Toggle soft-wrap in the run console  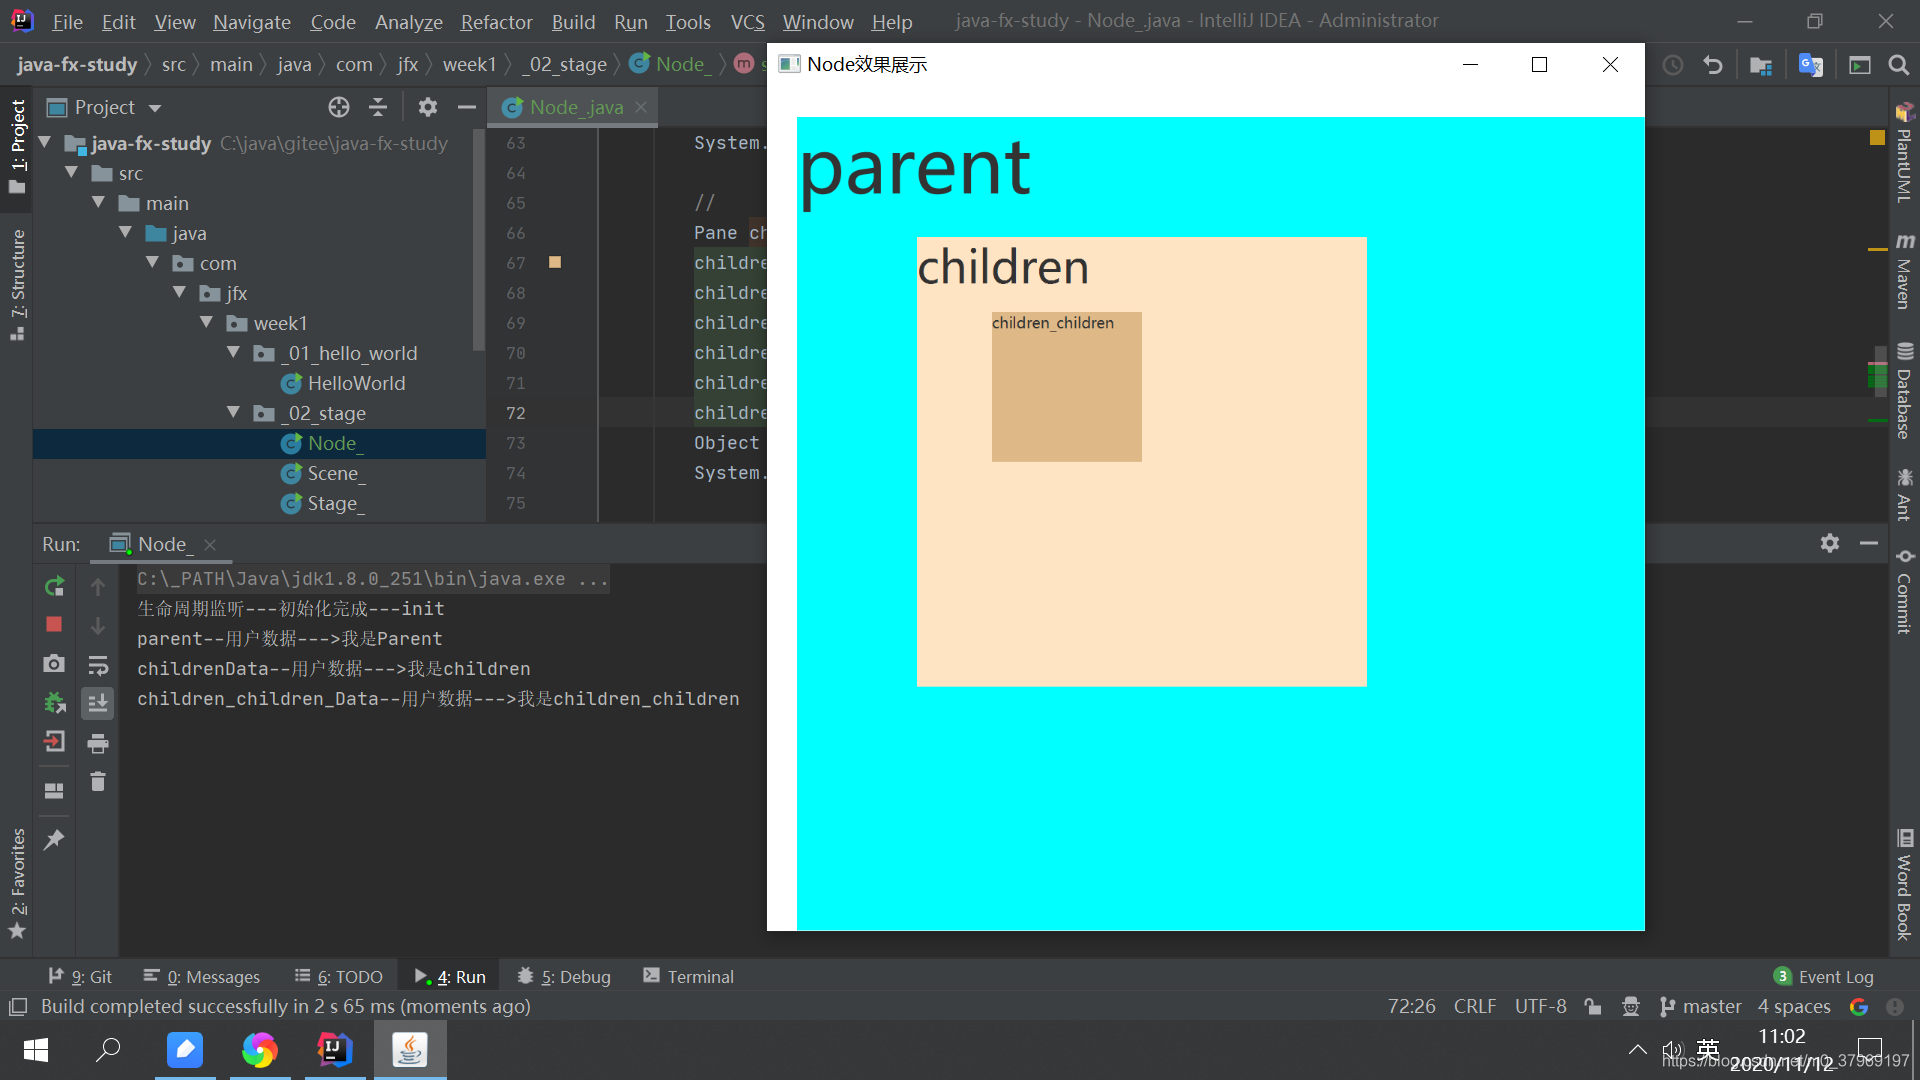click(x=97, y=665)
